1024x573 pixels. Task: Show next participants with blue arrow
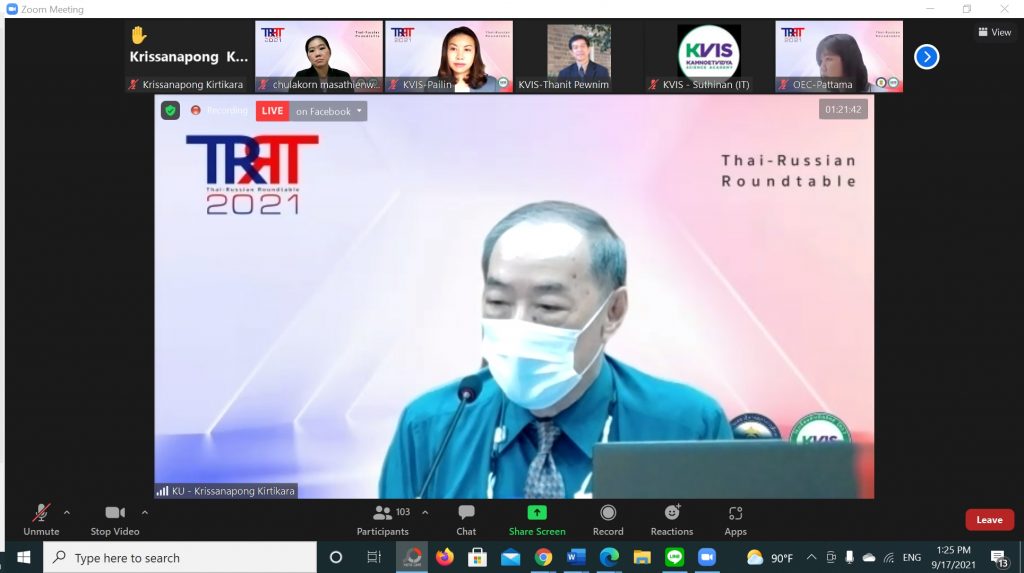926,57
